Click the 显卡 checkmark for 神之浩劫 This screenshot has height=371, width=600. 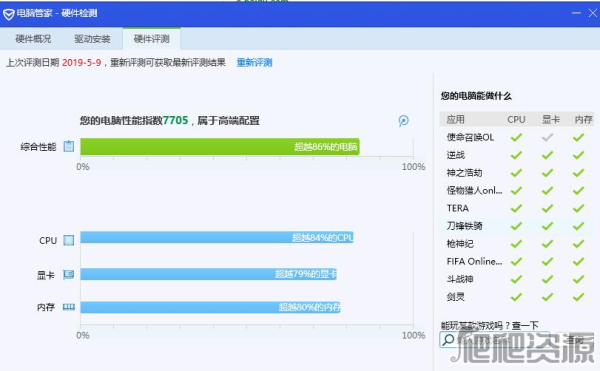(x=548, y=172)
